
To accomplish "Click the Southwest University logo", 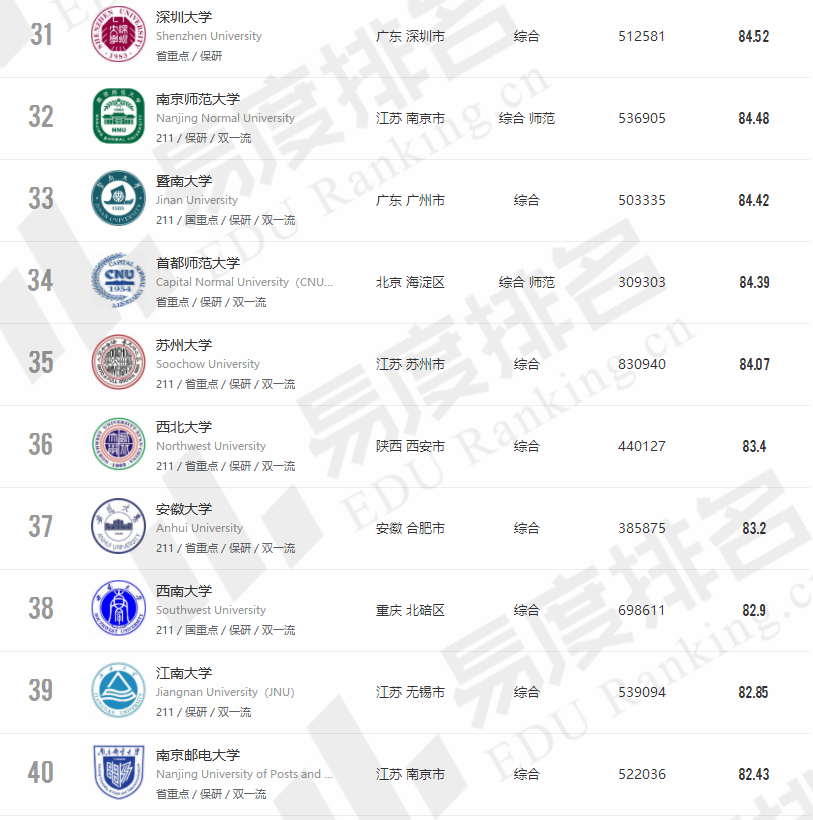I will point(119,610).
